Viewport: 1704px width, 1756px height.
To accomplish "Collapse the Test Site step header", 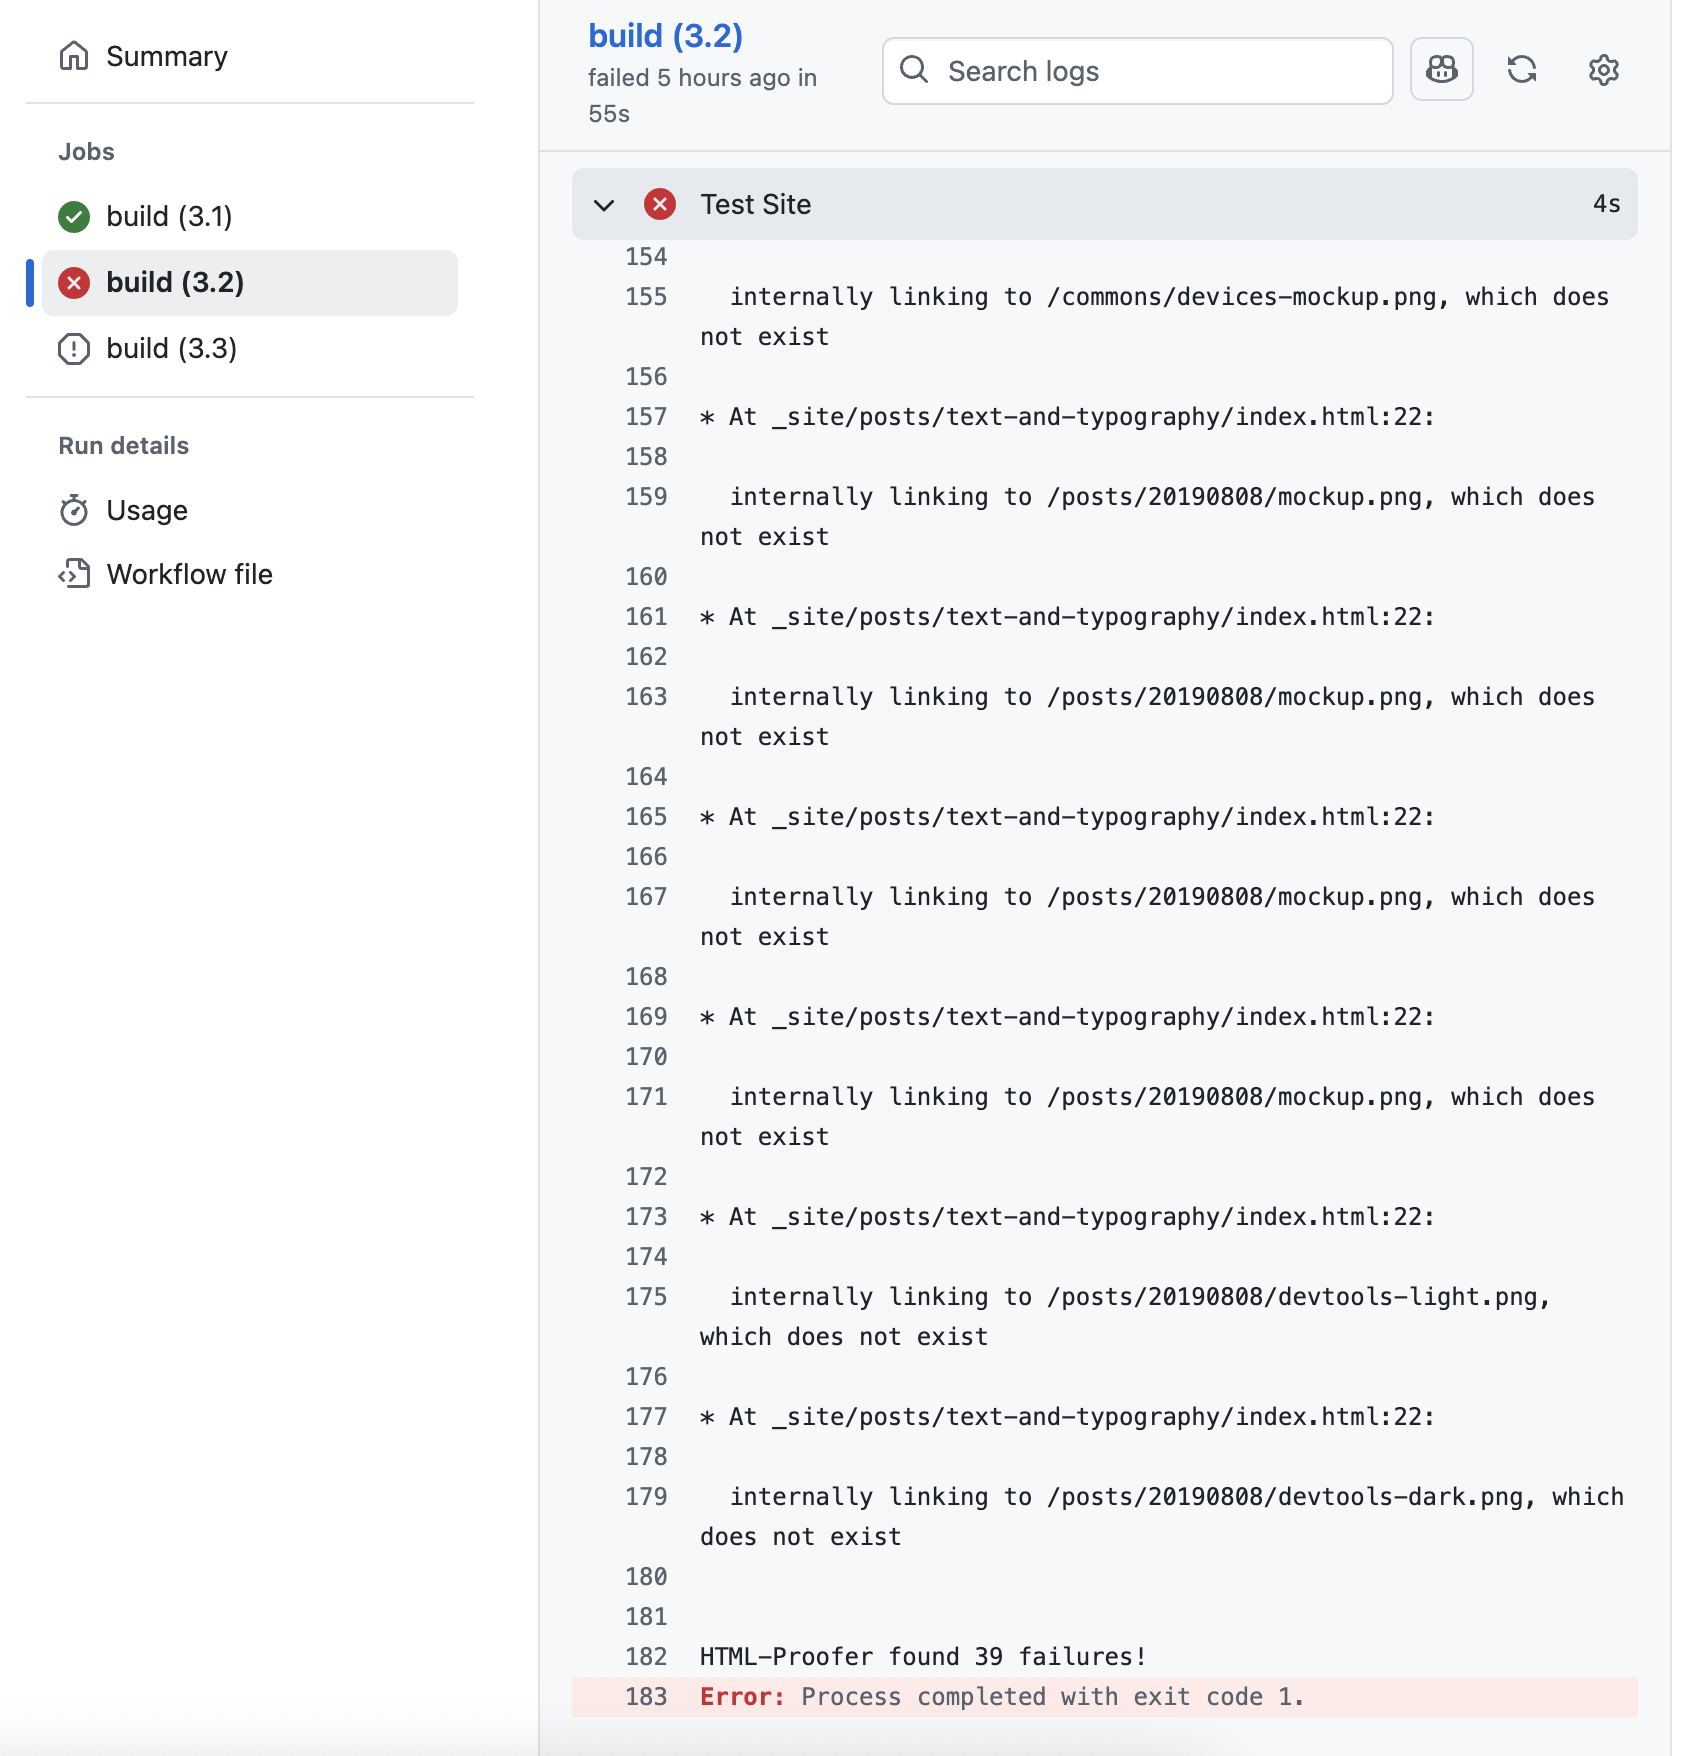I will [1100, 204].
